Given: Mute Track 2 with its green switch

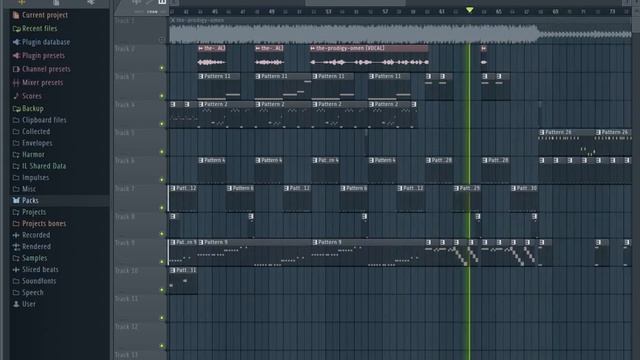Looking at the screenshot, I should click(x=162, y=68).
